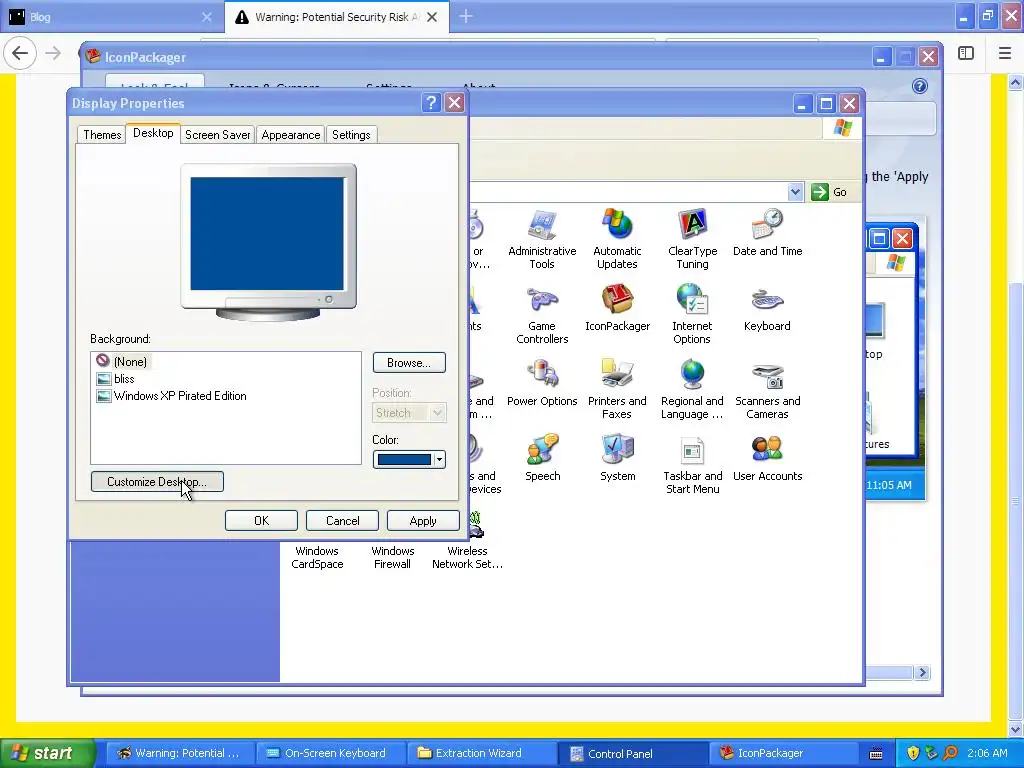Screen dimensions: 1024x768
Task: Open Taskbar and Start Menu settings
Action: (x=692, y=464)
